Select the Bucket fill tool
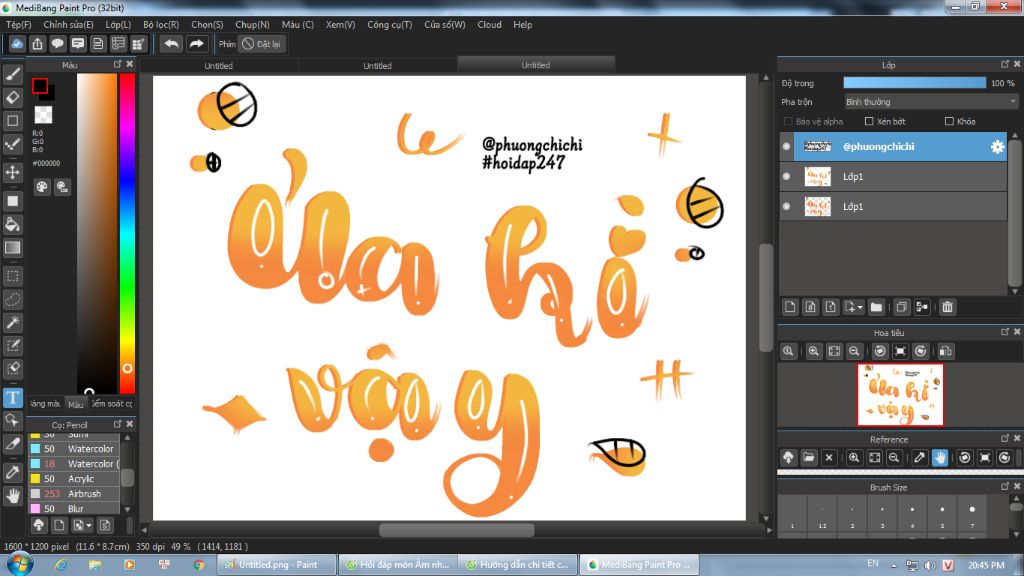Viewport: 1024px width, 576px height. (x=12, y=225)
